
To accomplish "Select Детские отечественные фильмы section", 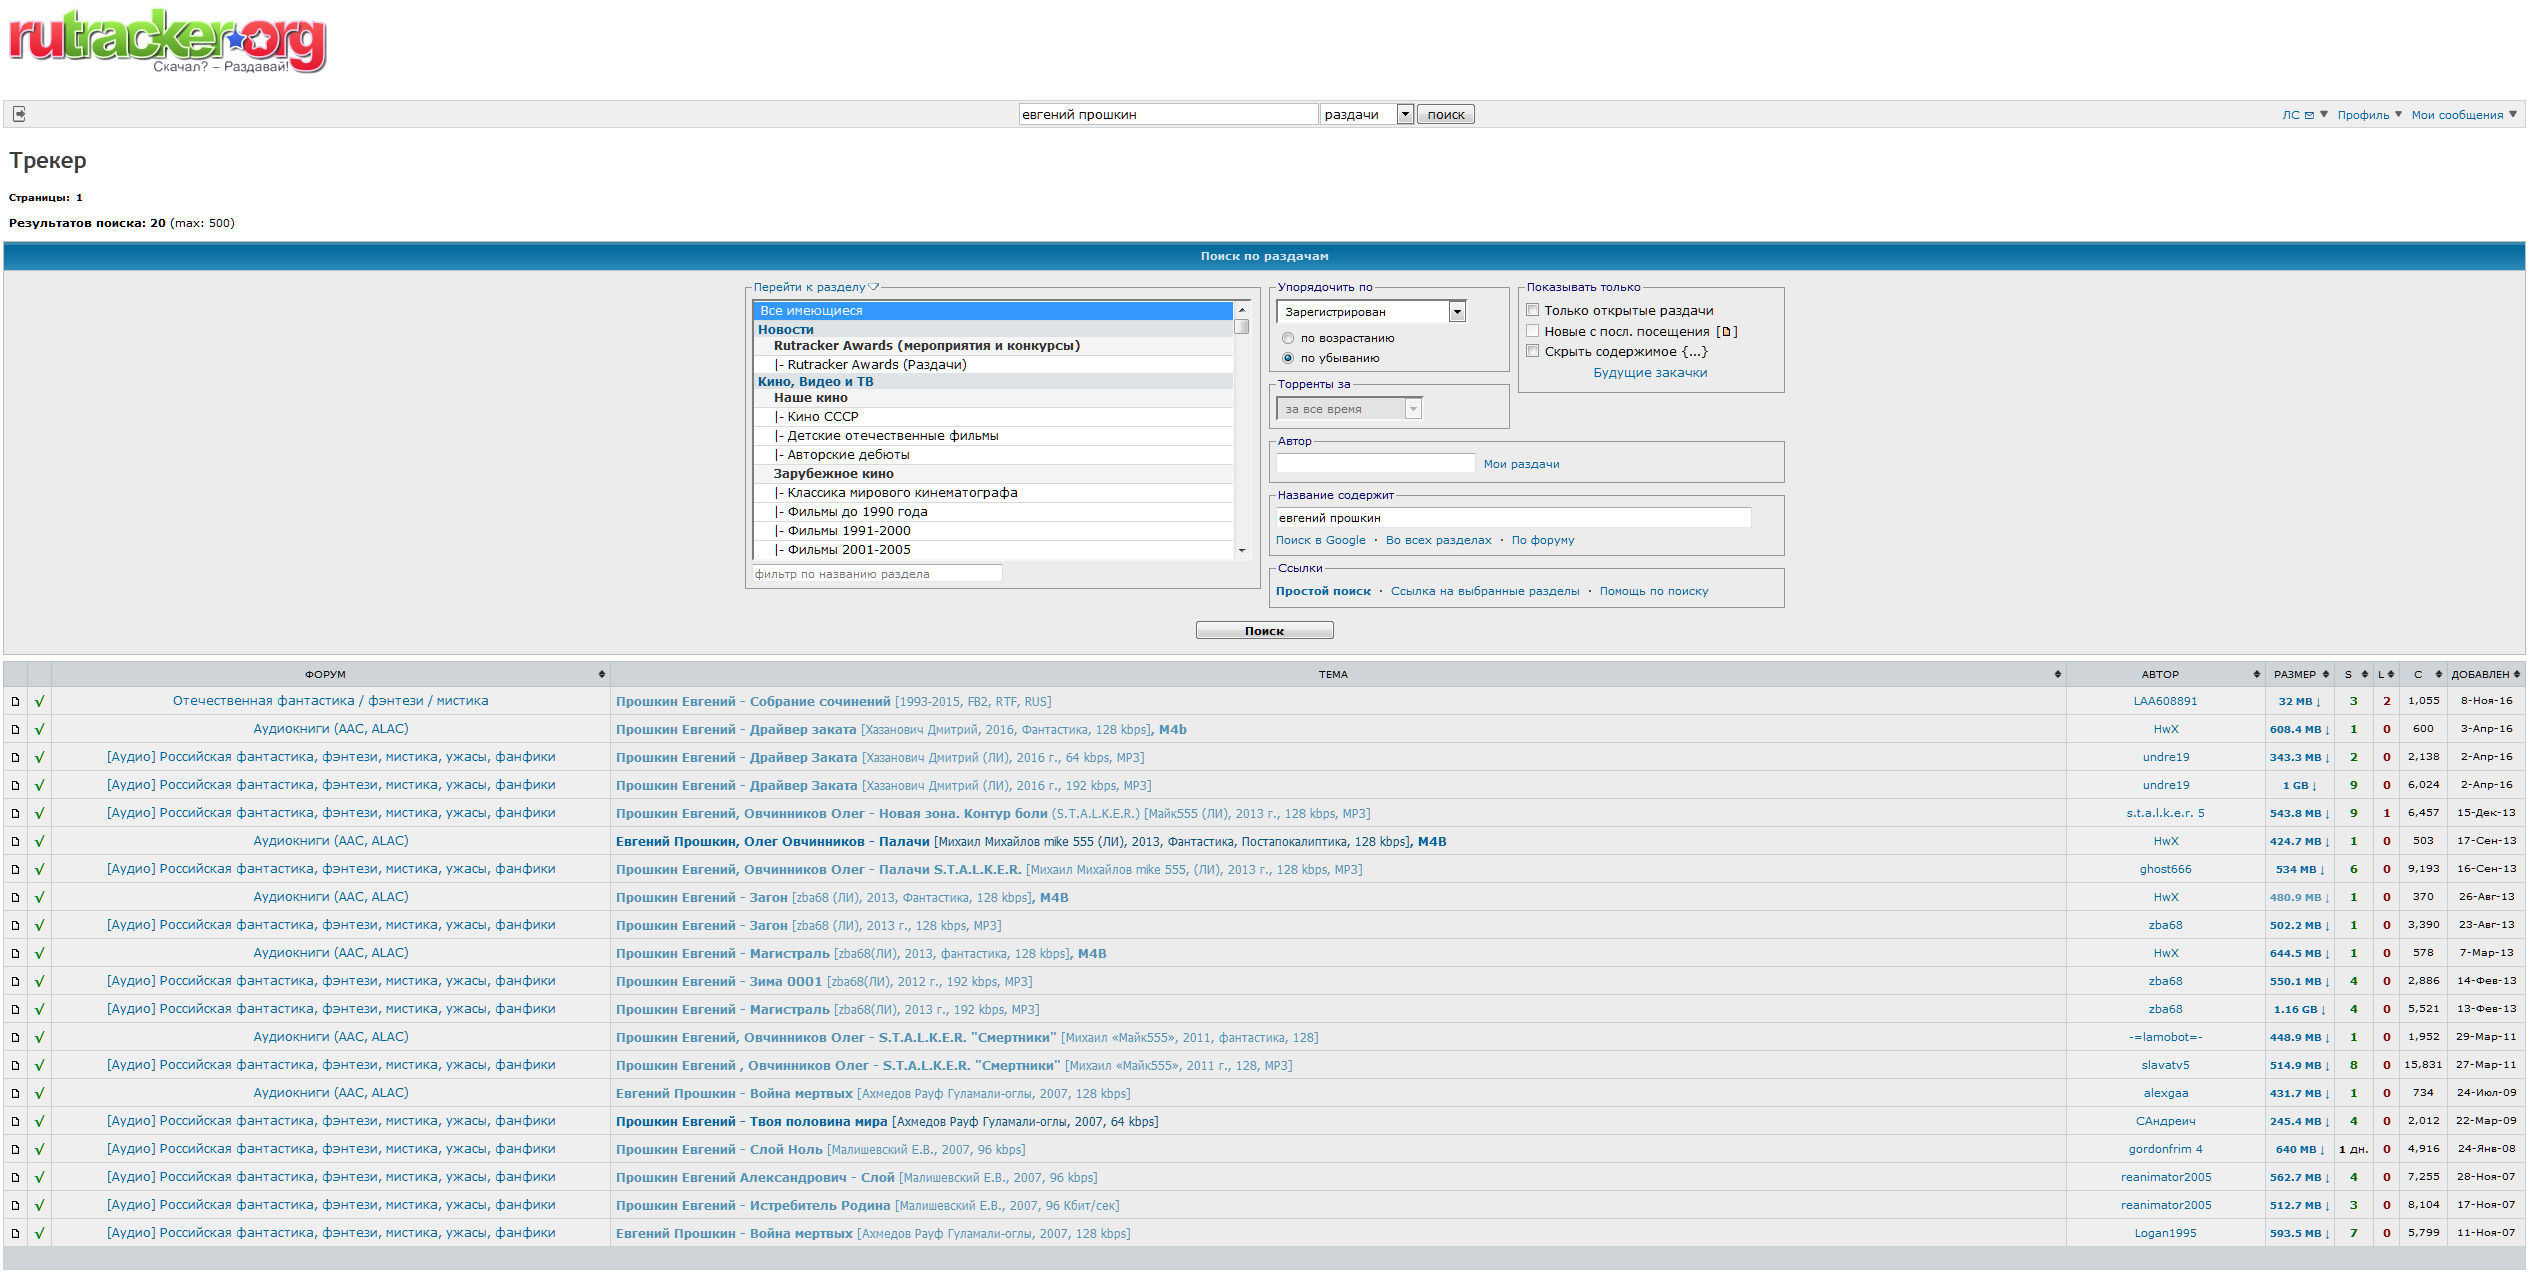I will pyautogui.click(x=993, y=436).
